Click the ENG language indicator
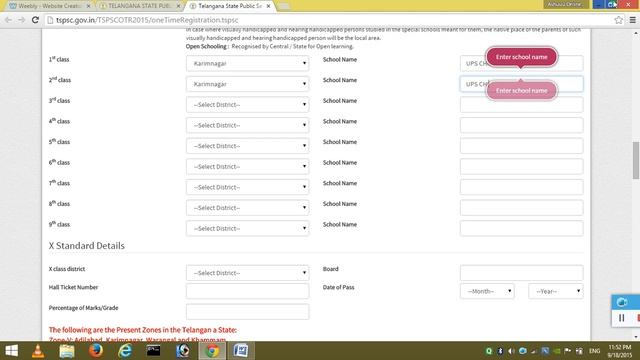 [x=595, y=351]
